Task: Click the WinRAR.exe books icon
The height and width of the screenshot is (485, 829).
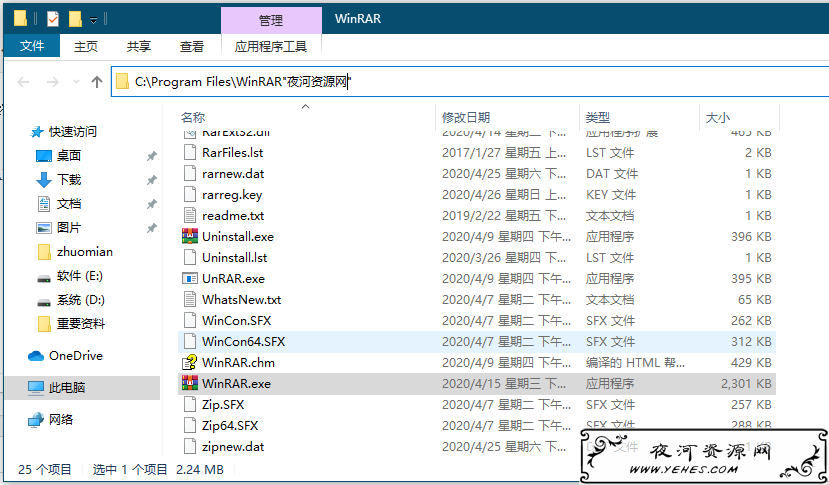Action: [190, 383]
